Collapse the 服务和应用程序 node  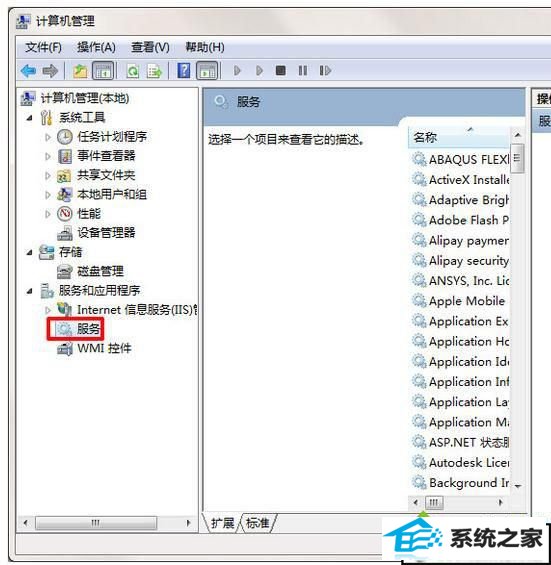(x=30, y=290)
